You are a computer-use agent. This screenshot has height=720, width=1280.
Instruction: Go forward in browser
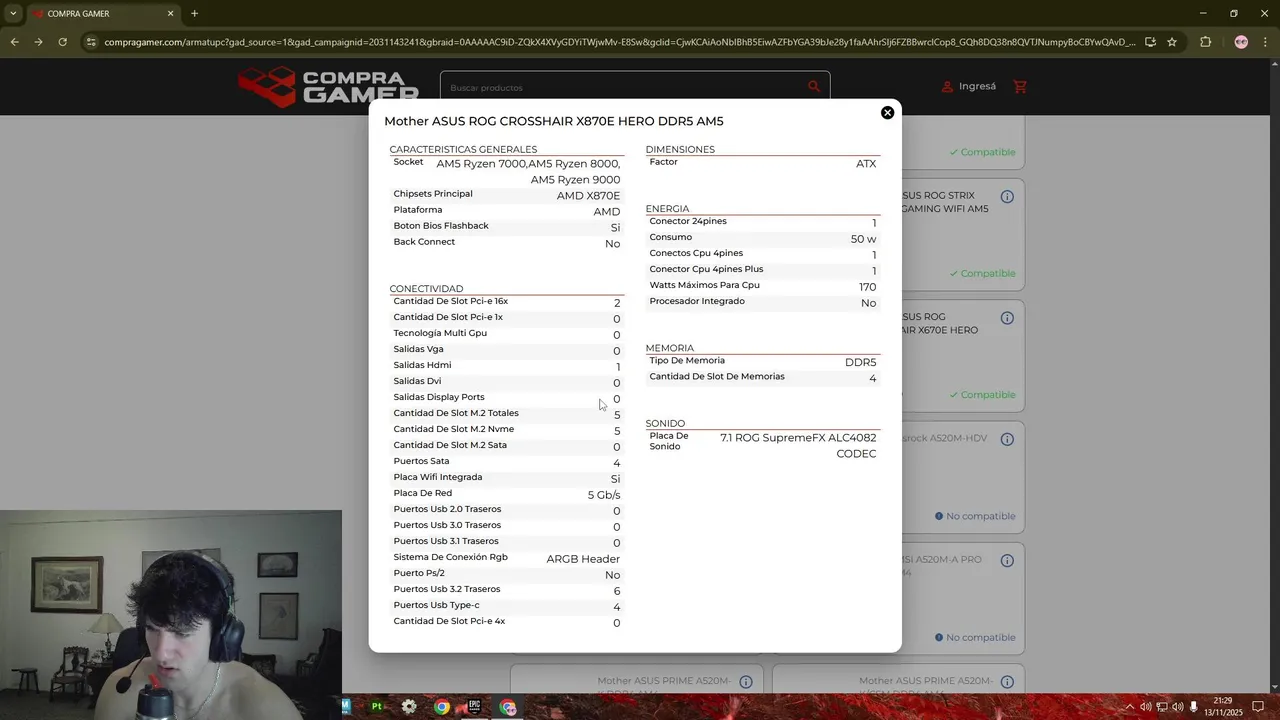tap(38, 42)
